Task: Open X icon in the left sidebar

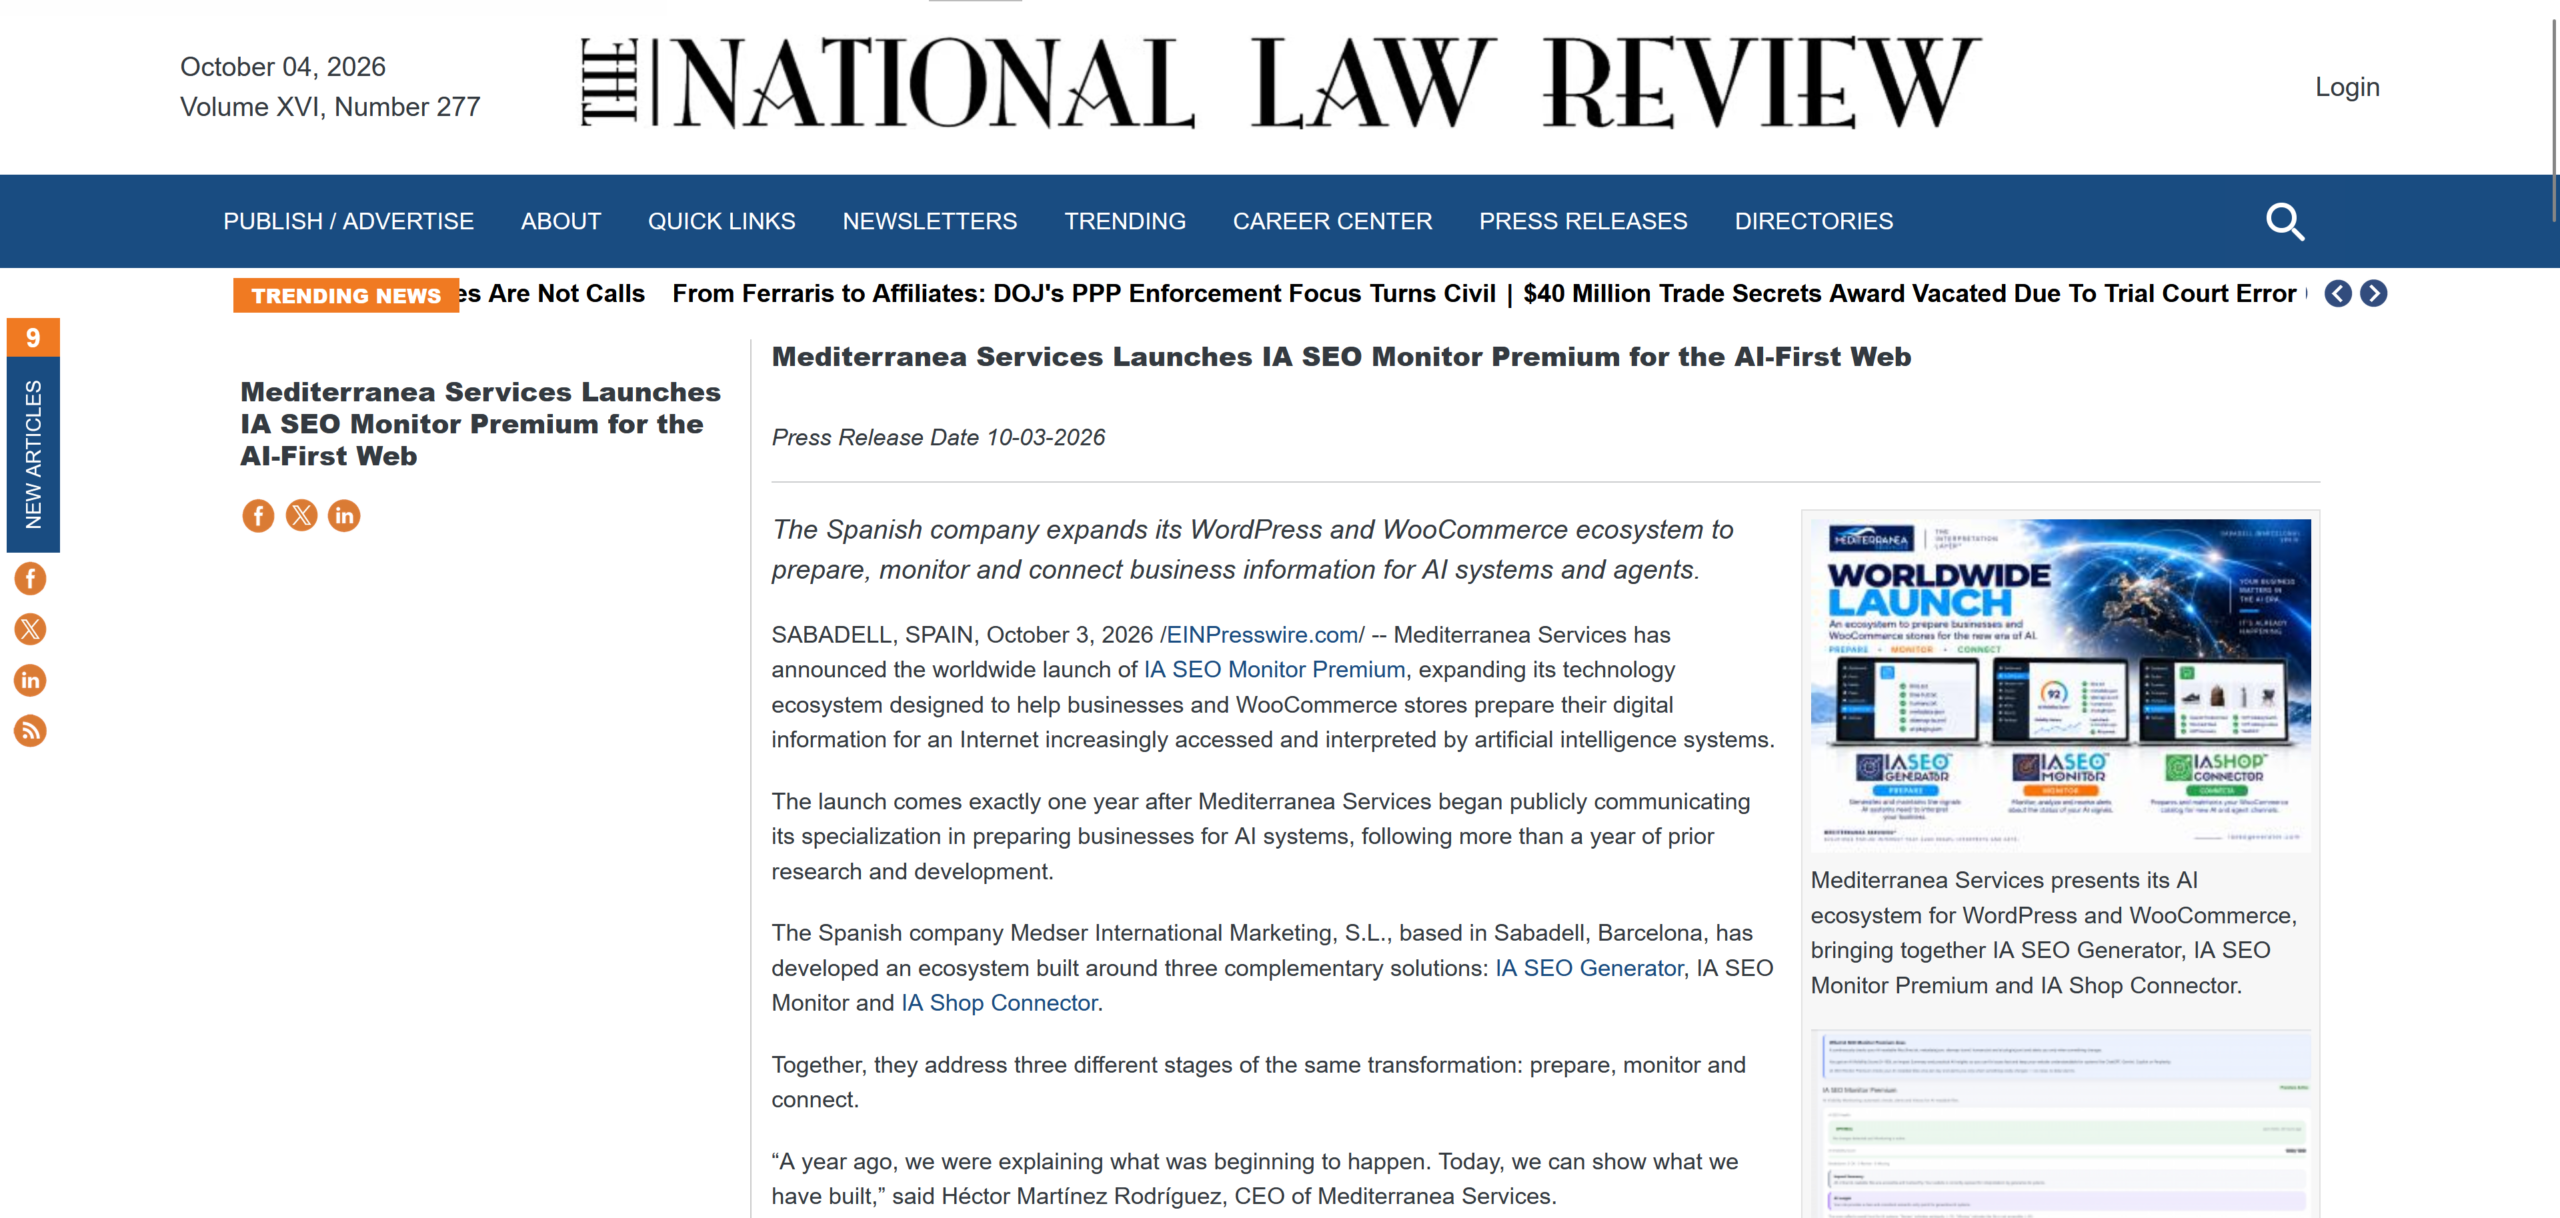Action: (x=30, y=629)
